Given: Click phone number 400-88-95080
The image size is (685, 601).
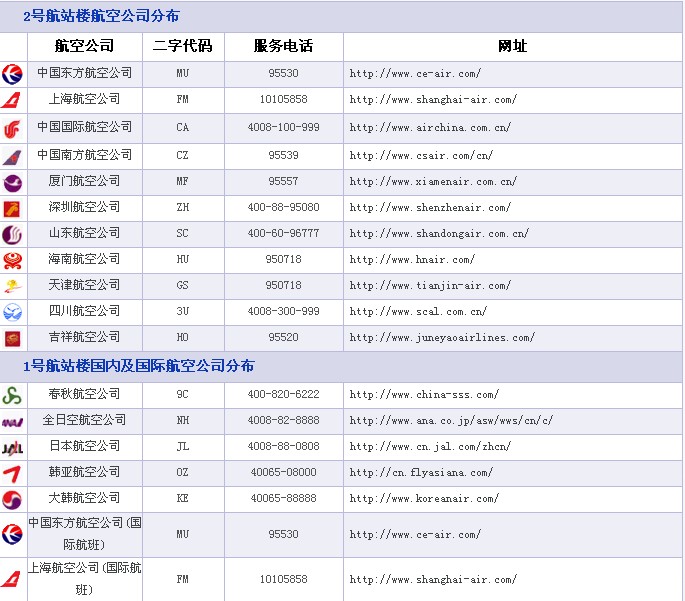Looking at the screenshot, I should point(284,207).
